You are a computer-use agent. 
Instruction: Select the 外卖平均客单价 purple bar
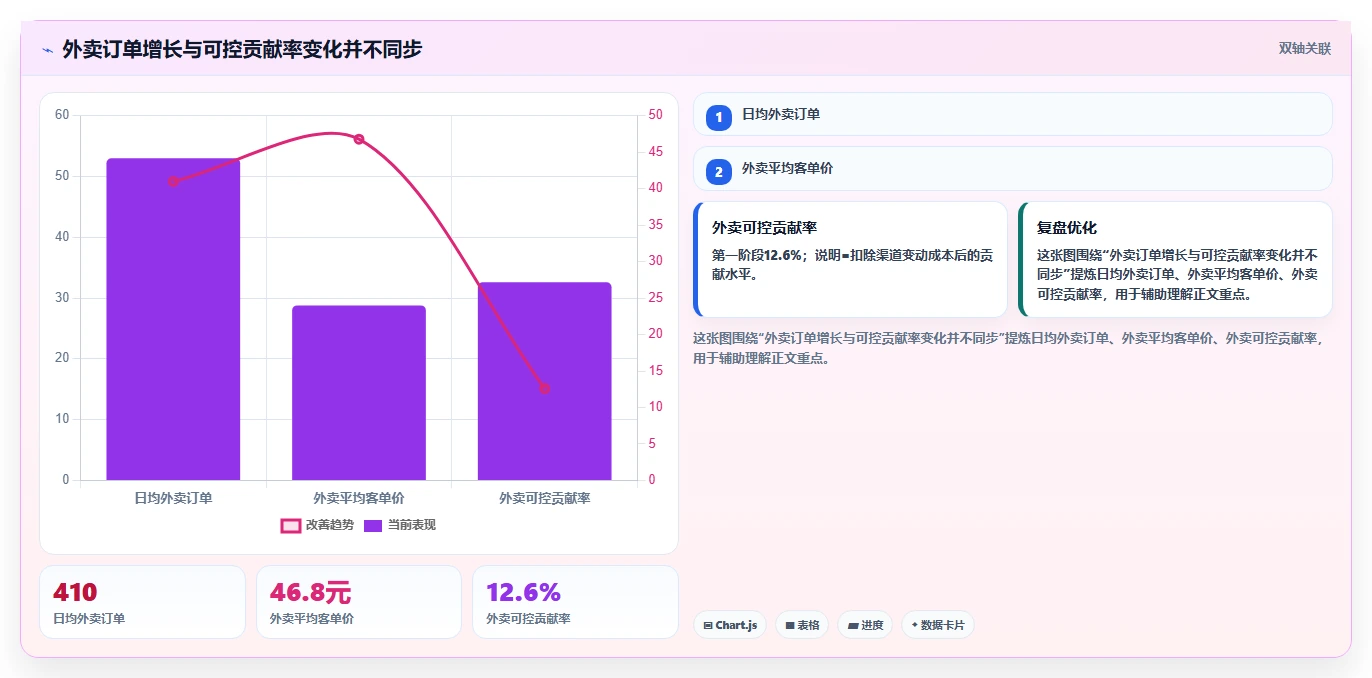(359, 393)
